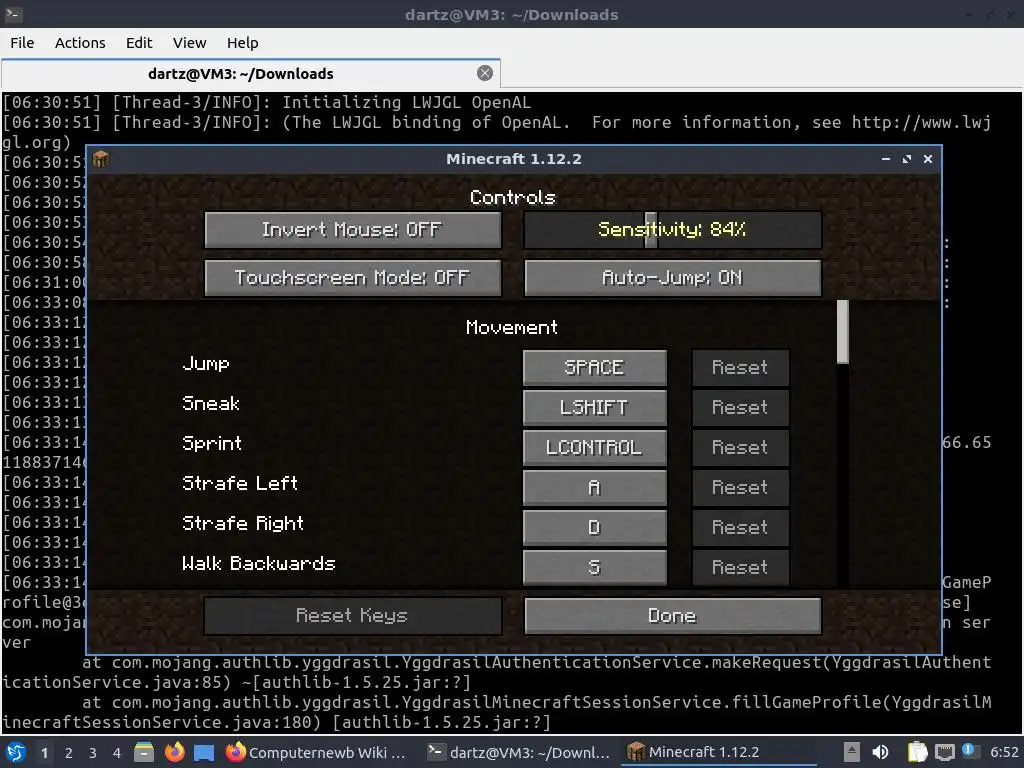
Task: Switch to the terminal taskbar entry
Action: pos(519,752)
